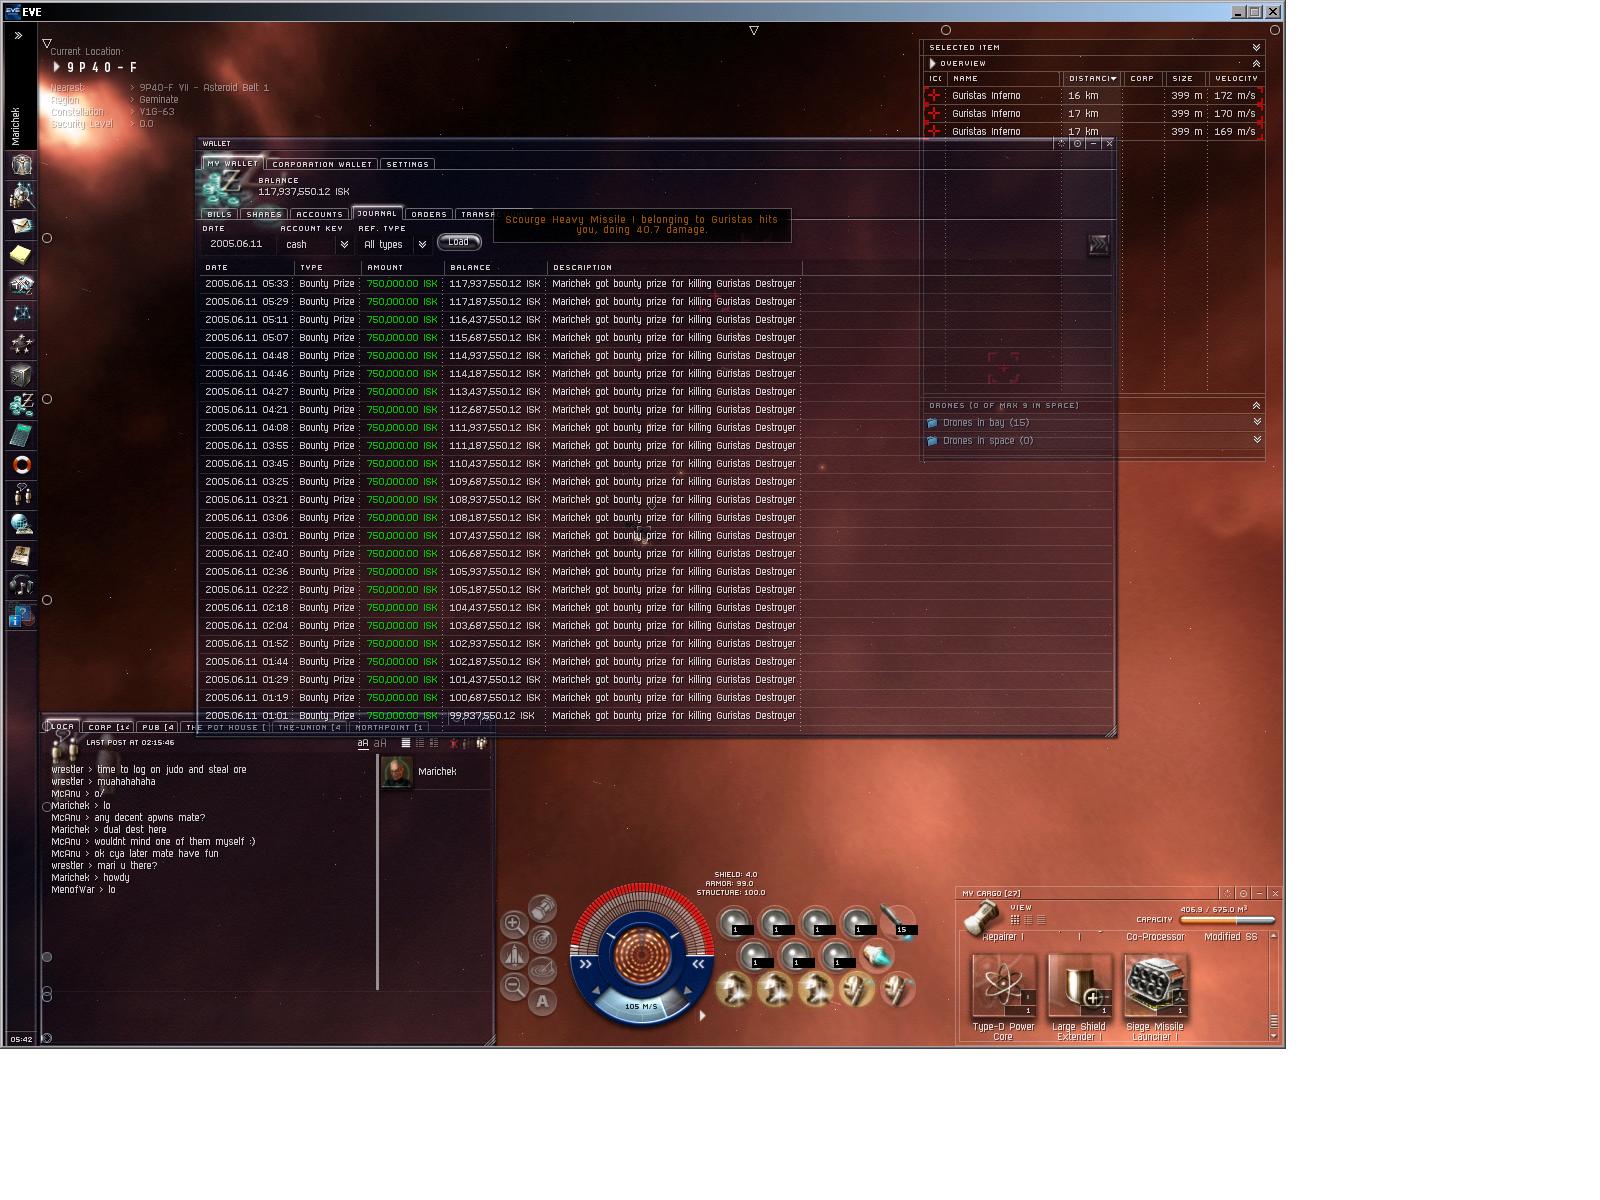The image size is (1600, 1200).
Task: Open the character sheet from the sidebar
Action: click(22, 164)
